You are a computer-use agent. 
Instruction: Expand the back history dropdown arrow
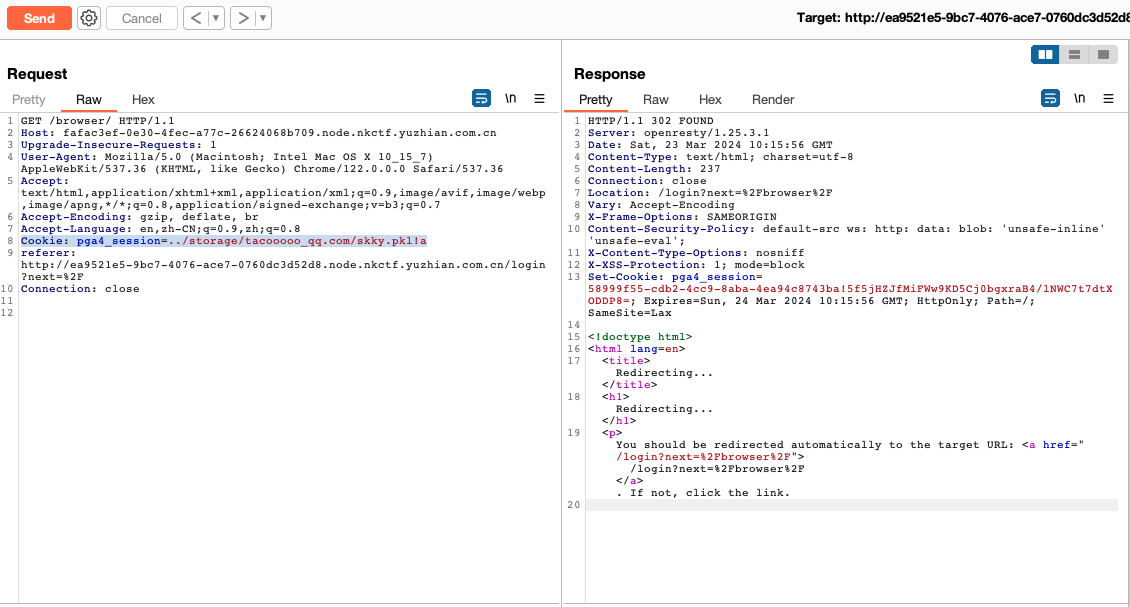215,18
